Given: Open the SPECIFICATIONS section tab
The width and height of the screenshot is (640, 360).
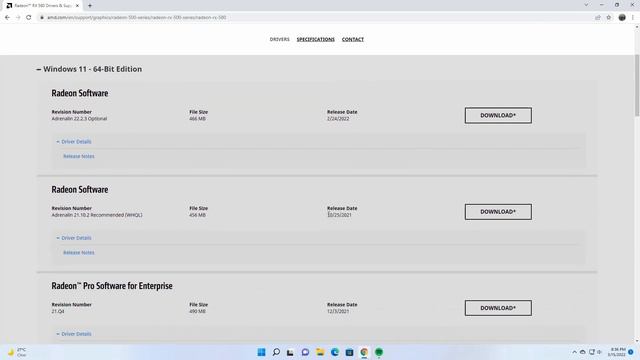Looking at the screenshot, I should tap(316, 39).
